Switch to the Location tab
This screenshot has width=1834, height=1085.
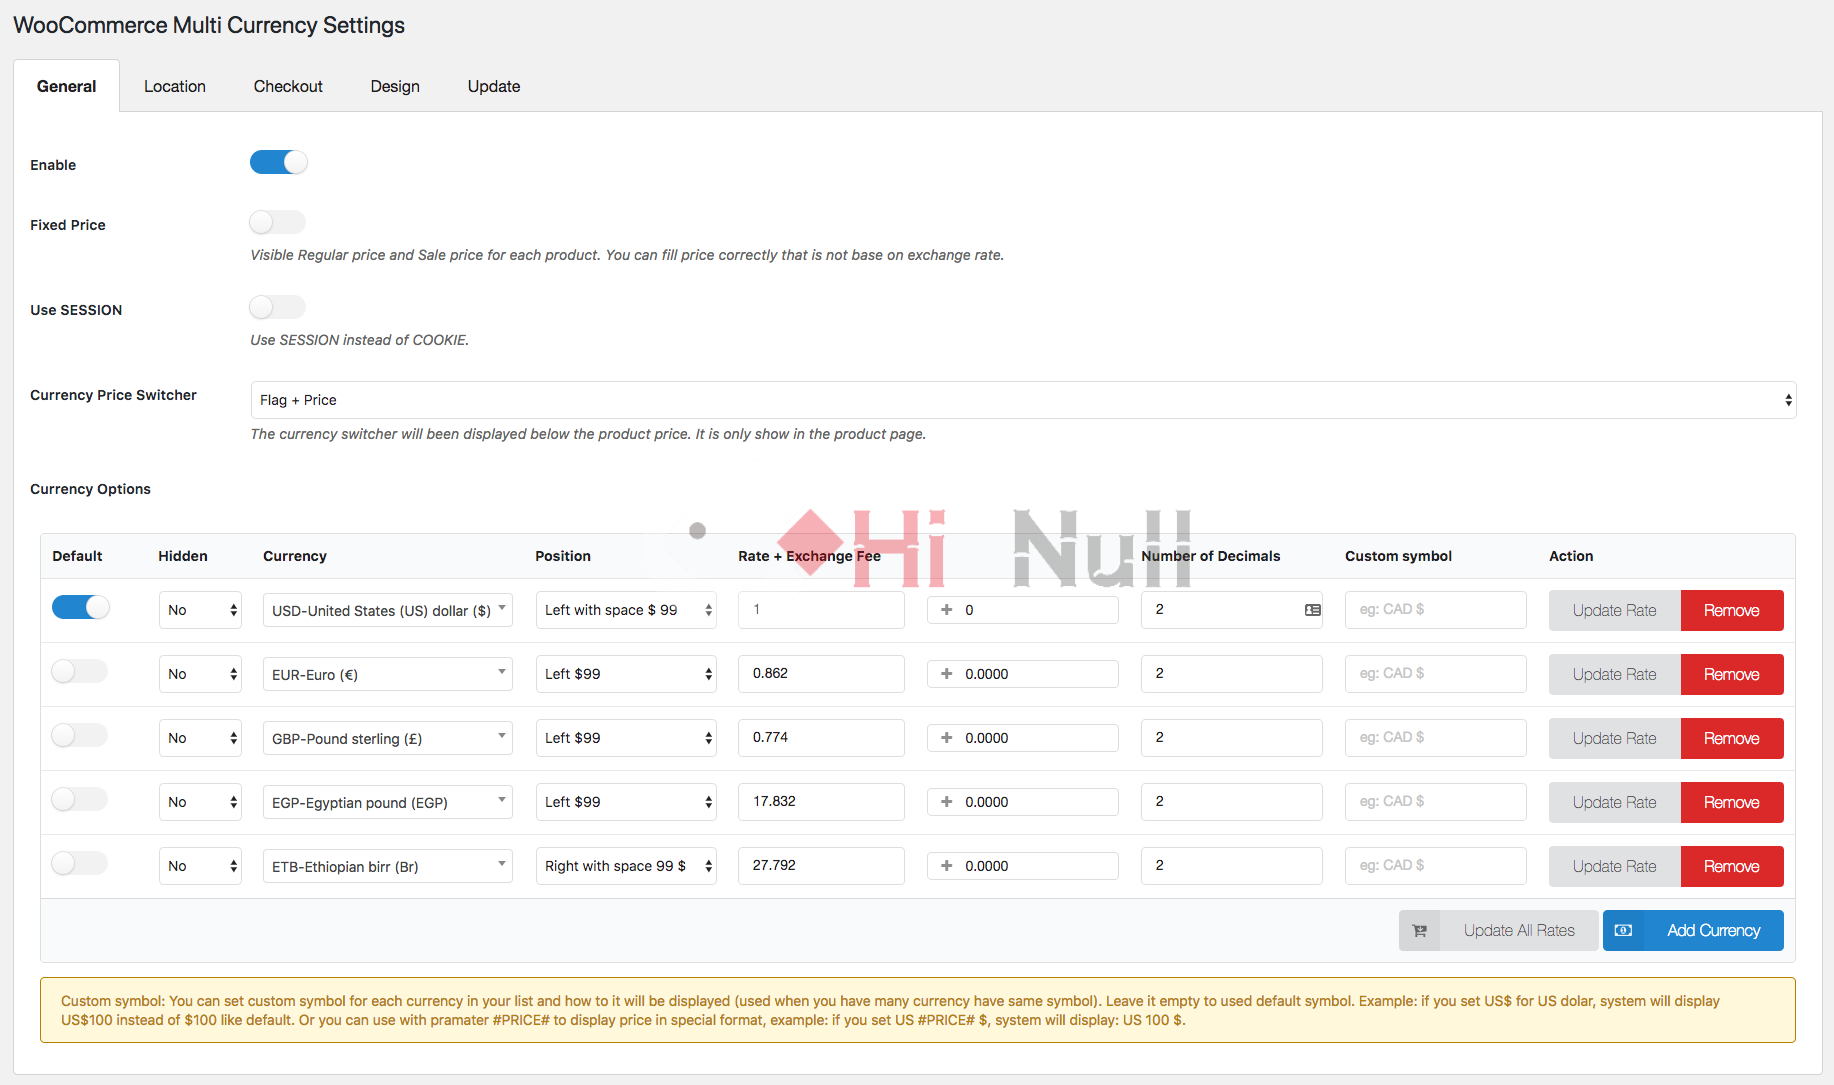click(175, 86)
